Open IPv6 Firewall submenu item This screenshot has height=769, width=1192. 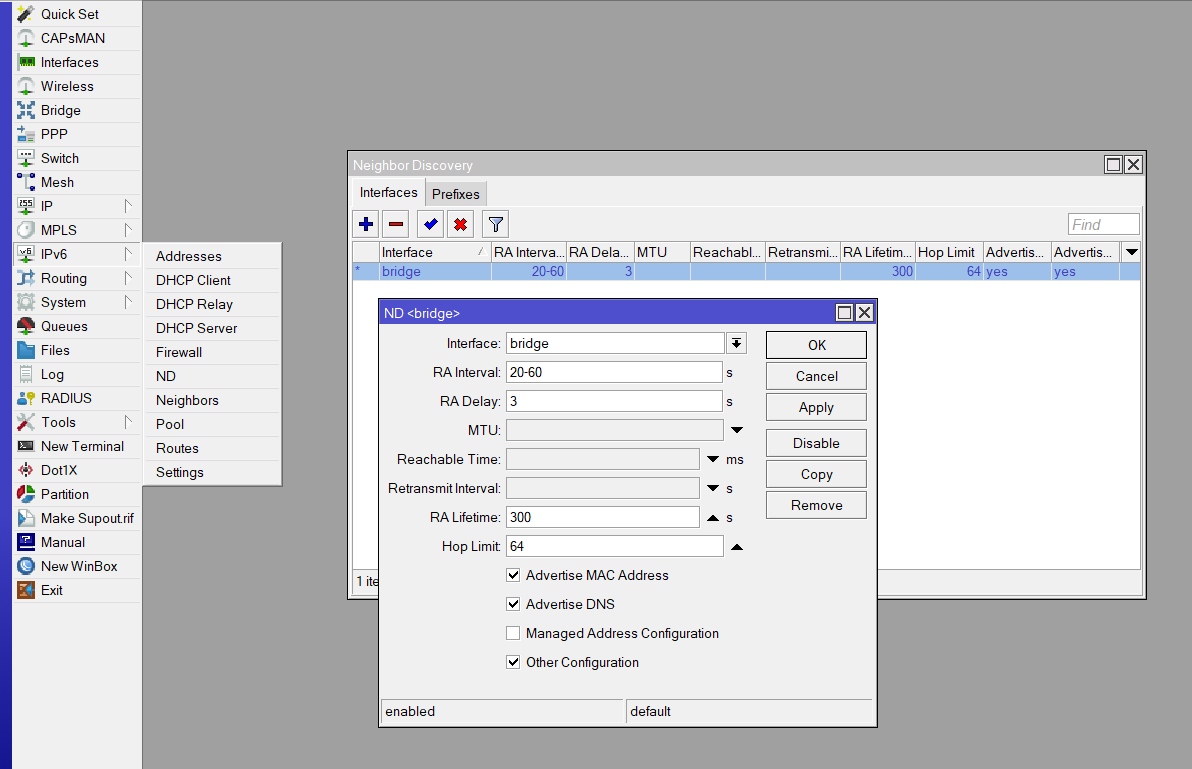click(x=213, y=353)
